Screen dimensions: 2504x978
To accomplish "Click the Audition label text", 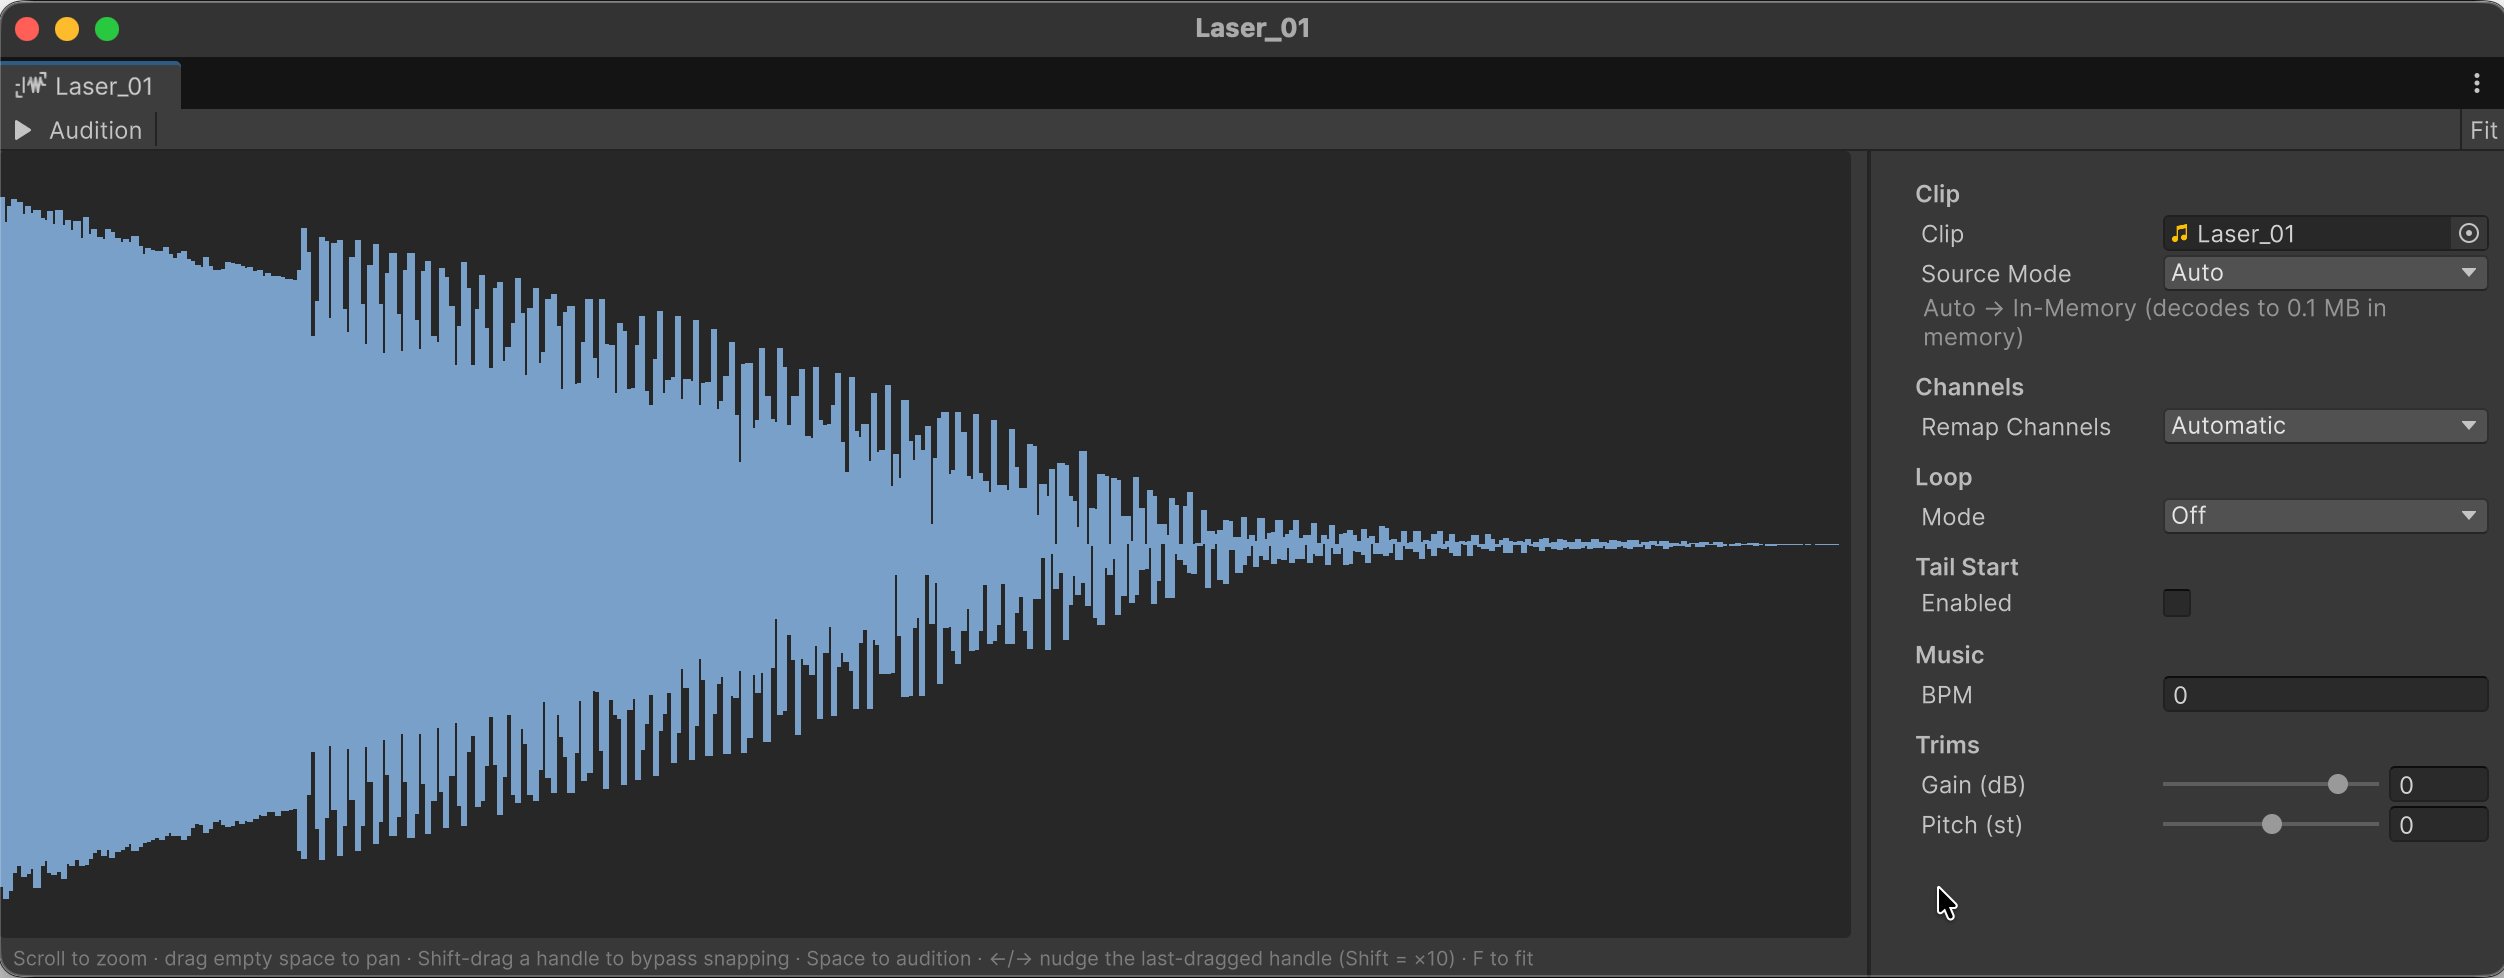I will (95, 130).
